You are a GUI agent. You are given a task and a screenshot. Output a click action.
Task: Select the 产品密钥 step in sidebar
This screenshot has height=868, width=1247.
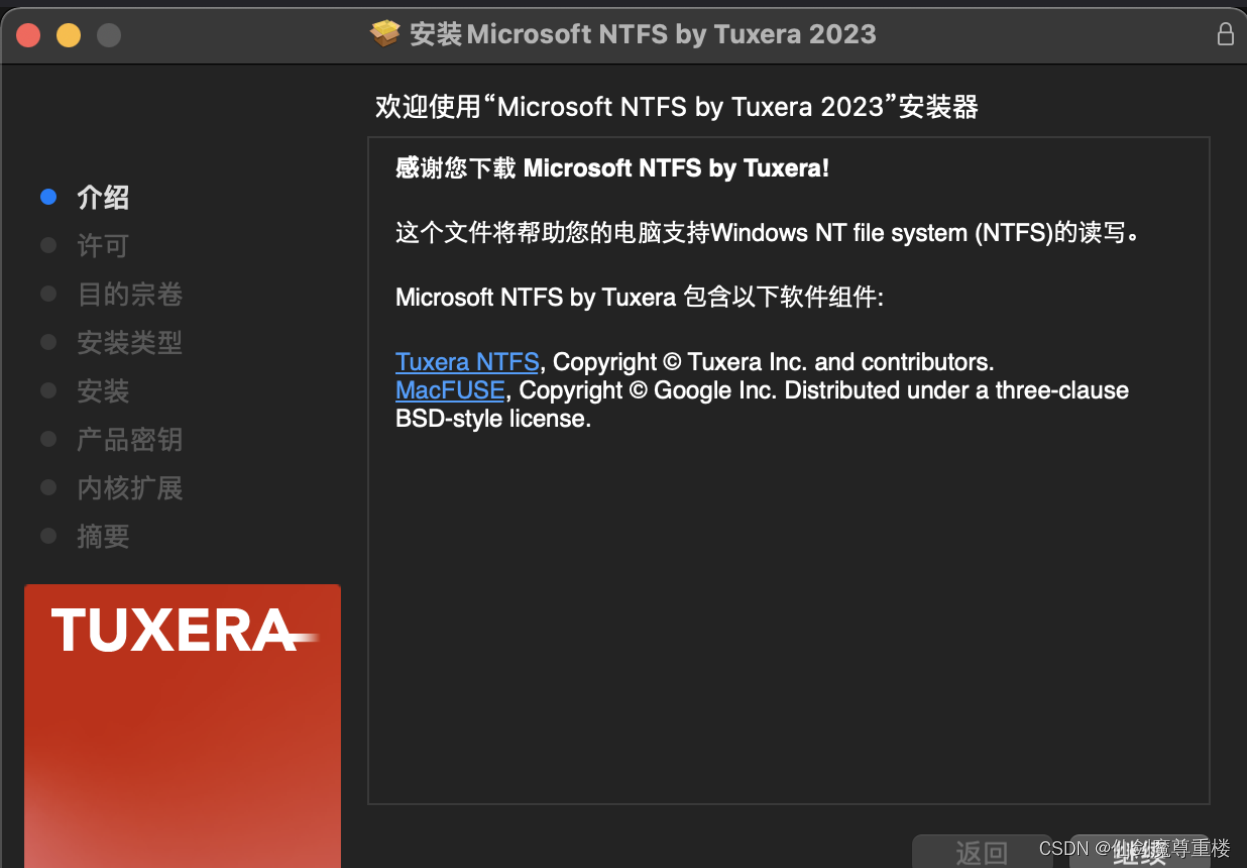(130, 440)
